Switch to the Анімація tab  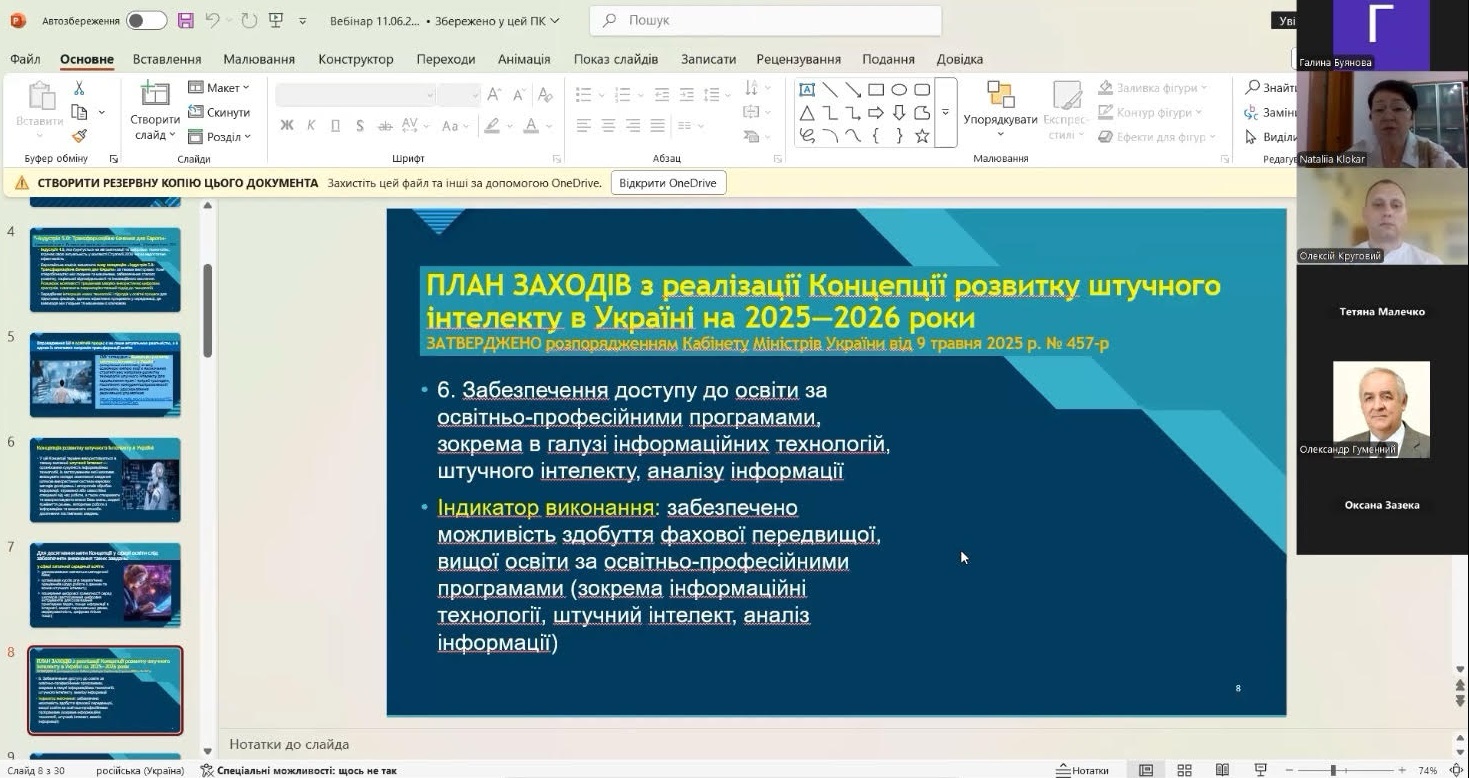524,59
